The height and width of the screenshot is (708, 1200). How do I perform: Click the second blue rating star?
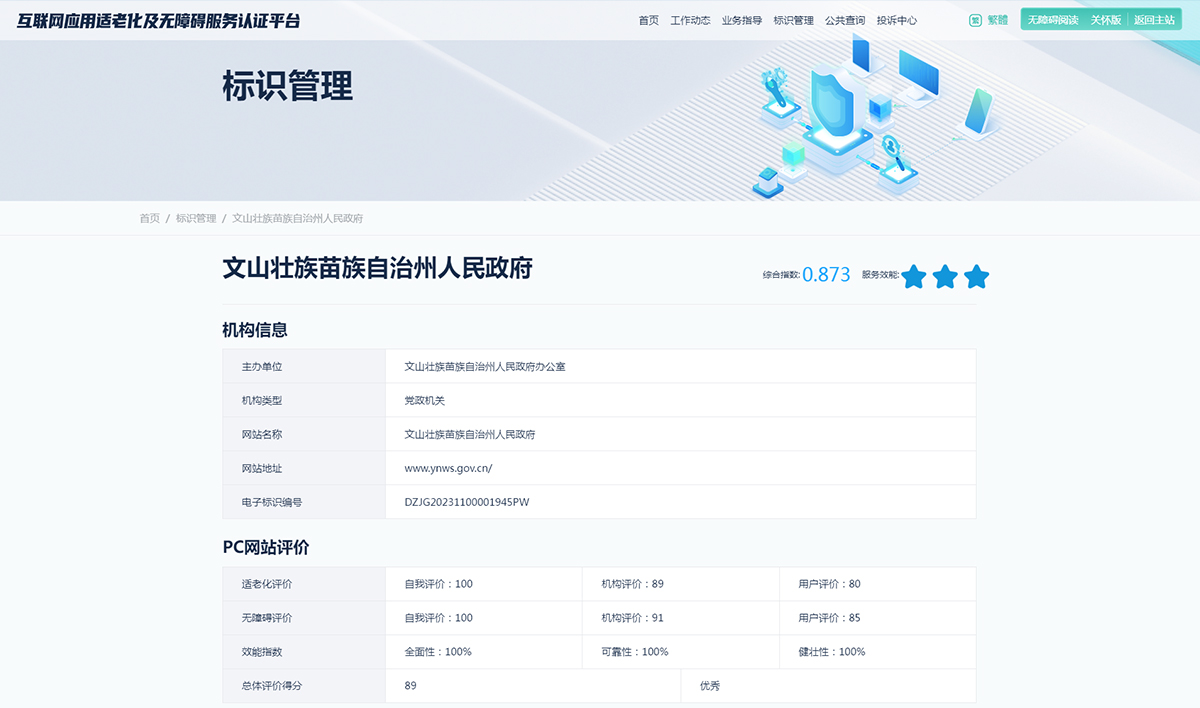coord(945,277)
